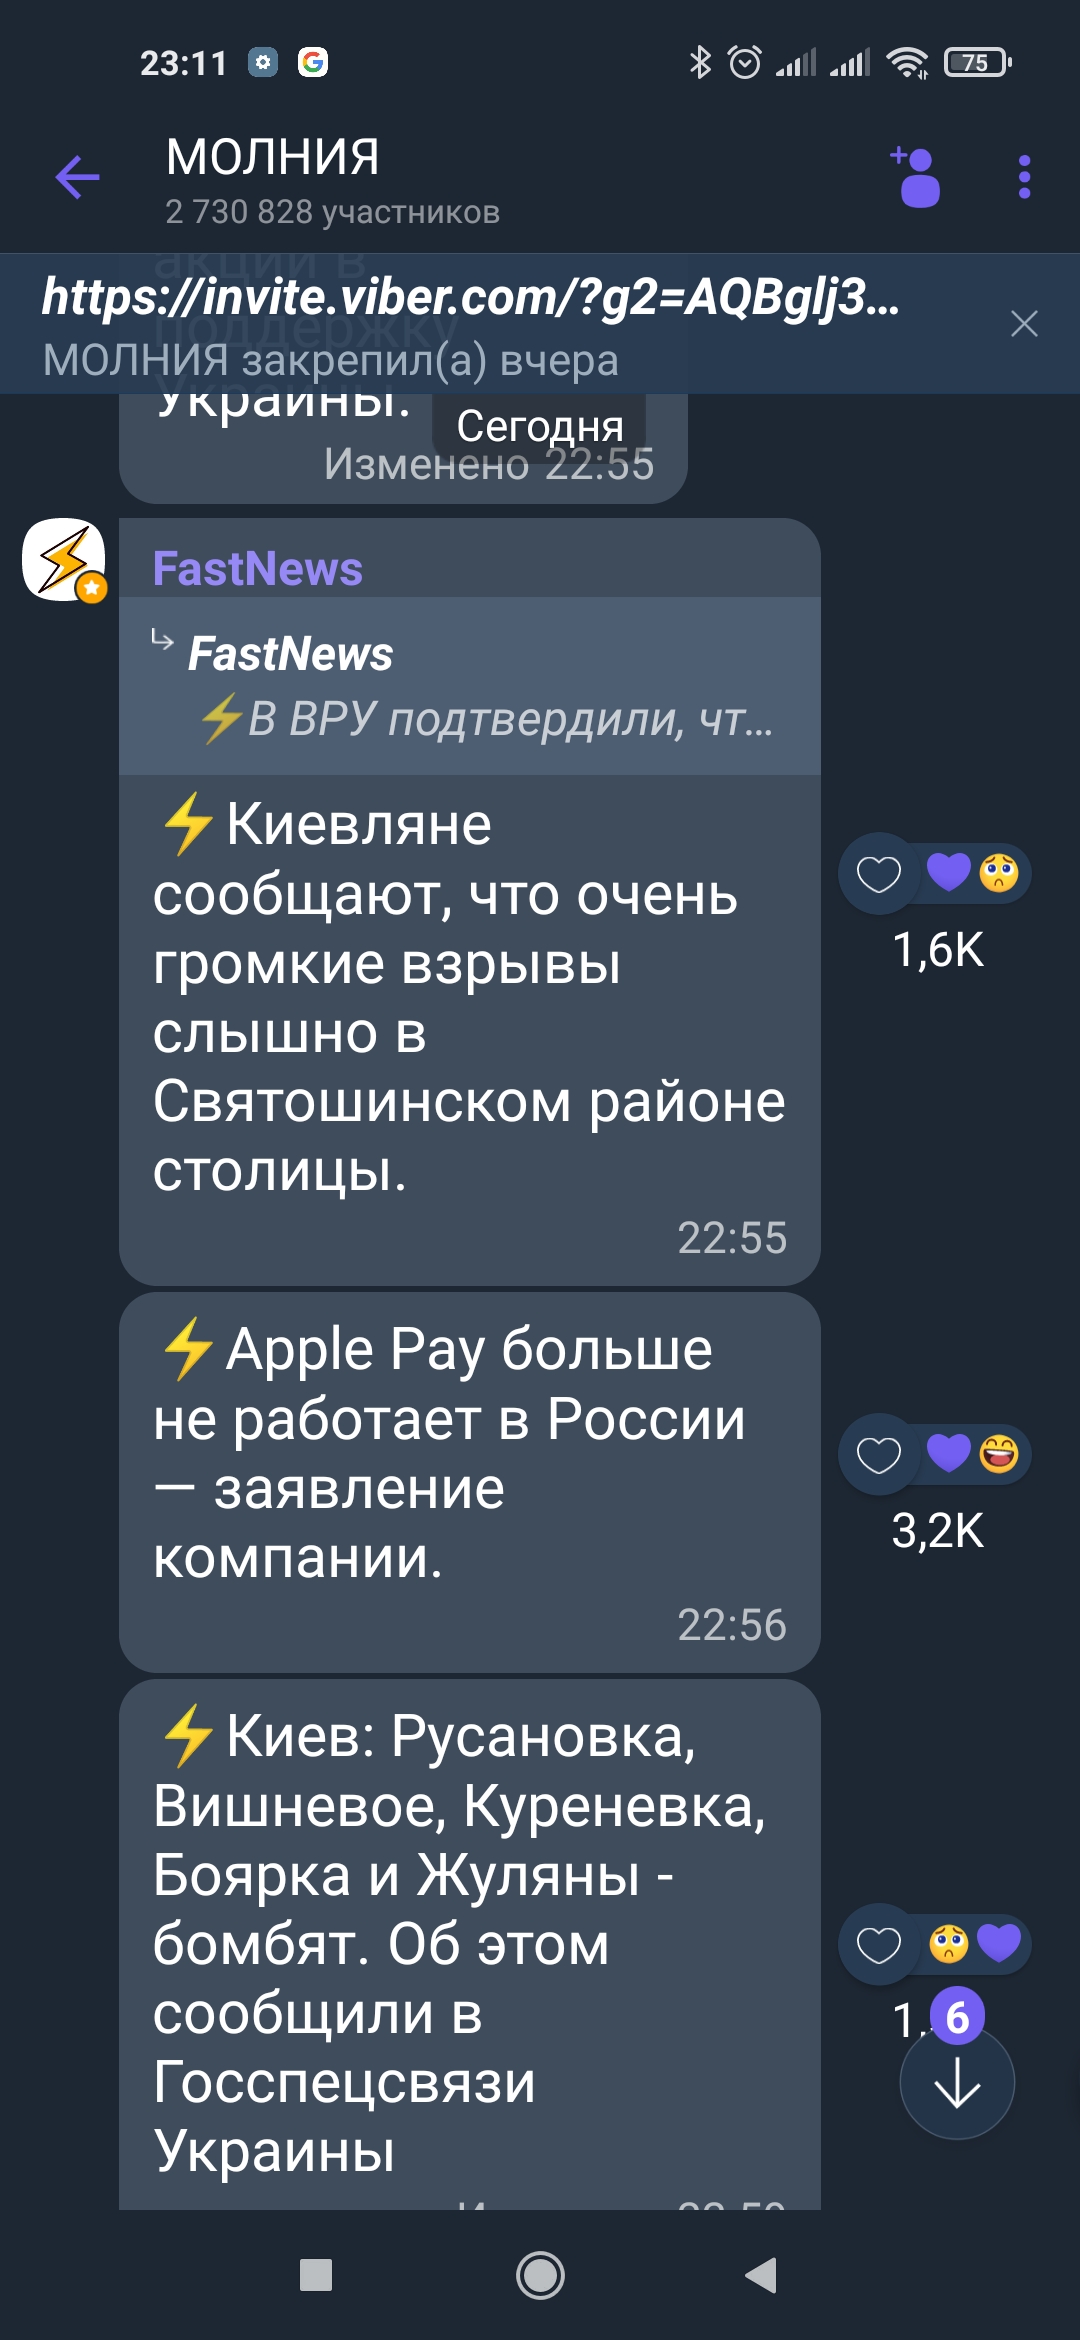Open МОЛНИЯ channel info title
The image size is (1080, 2340).
point(272,157)
